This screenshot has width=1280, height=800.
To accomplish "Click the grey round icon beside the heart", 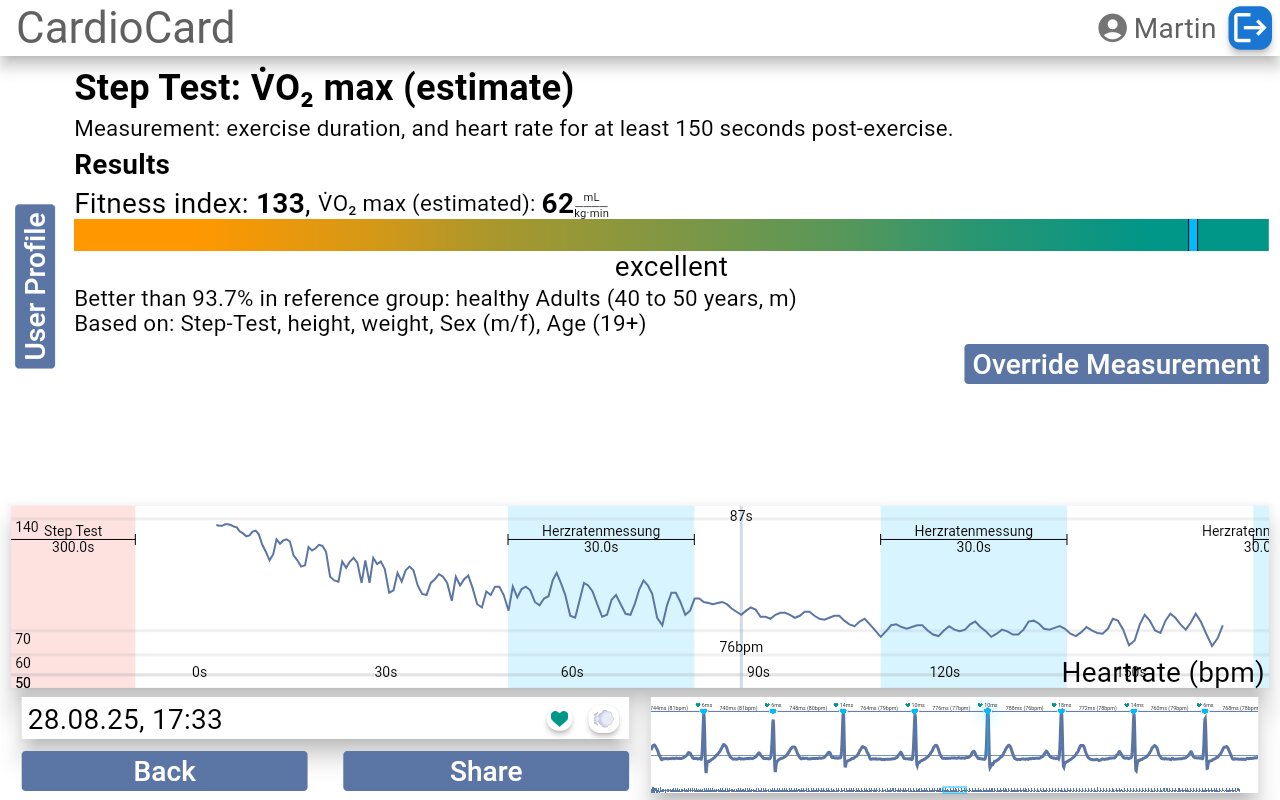I will coord(603,718).
